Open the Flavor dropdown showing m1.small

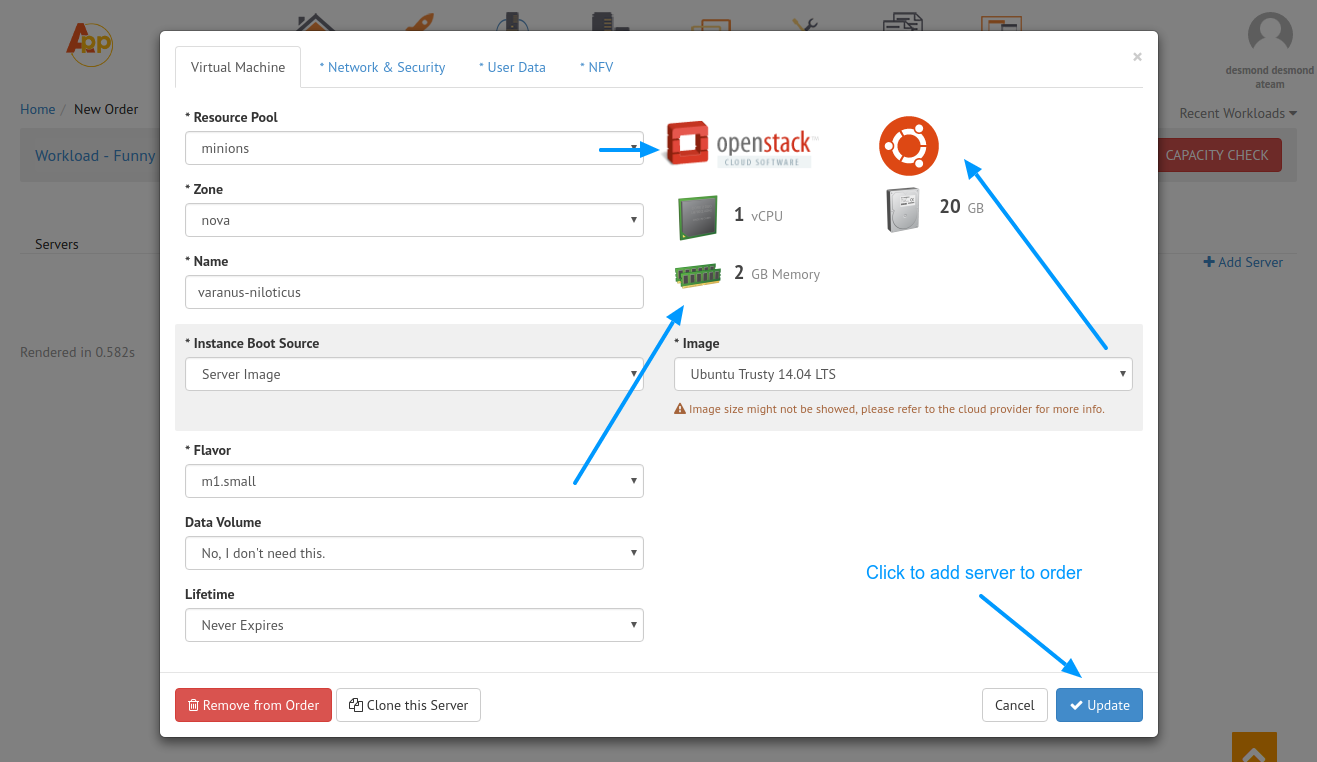pos(414,481)
